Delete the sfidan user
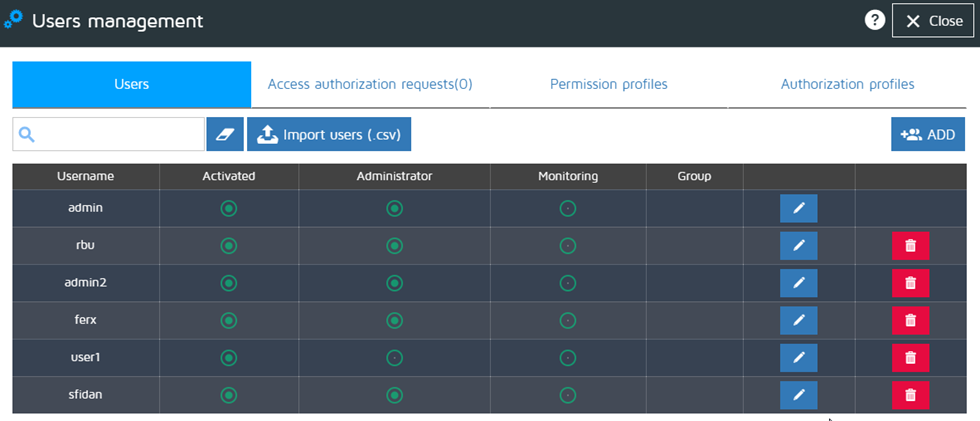 pyautogui.click(x=910, y=395)
